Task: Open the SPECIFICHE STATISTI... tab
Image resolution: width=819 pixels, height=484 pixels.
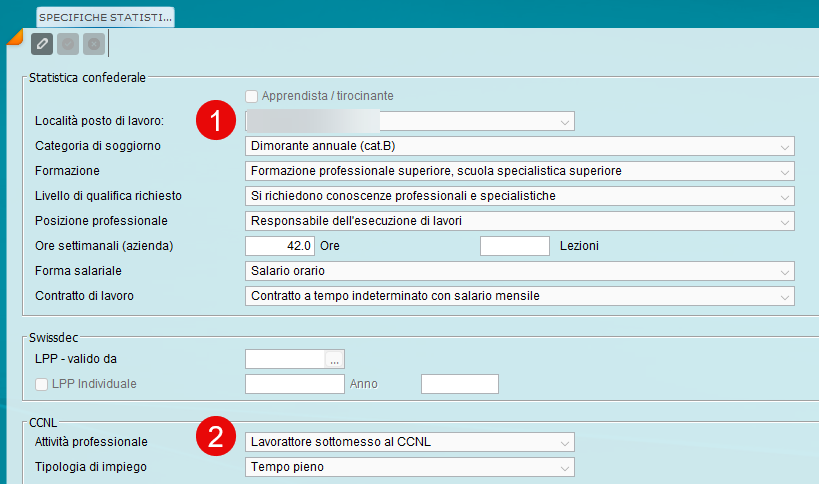Action: coord(105,17)
